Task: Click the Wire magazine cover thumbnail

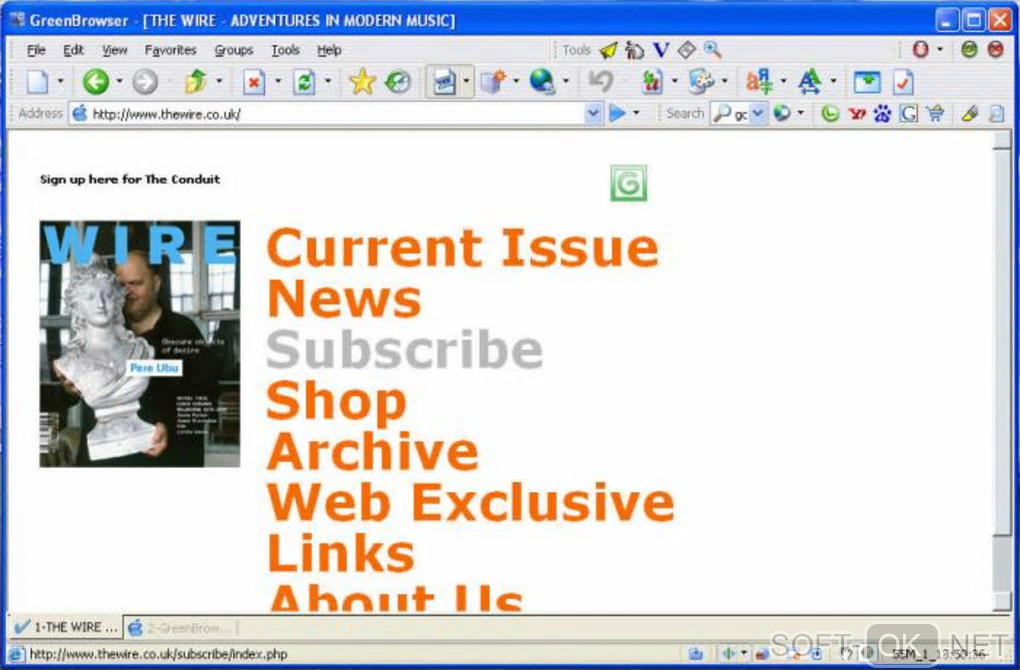Action: 140,344
